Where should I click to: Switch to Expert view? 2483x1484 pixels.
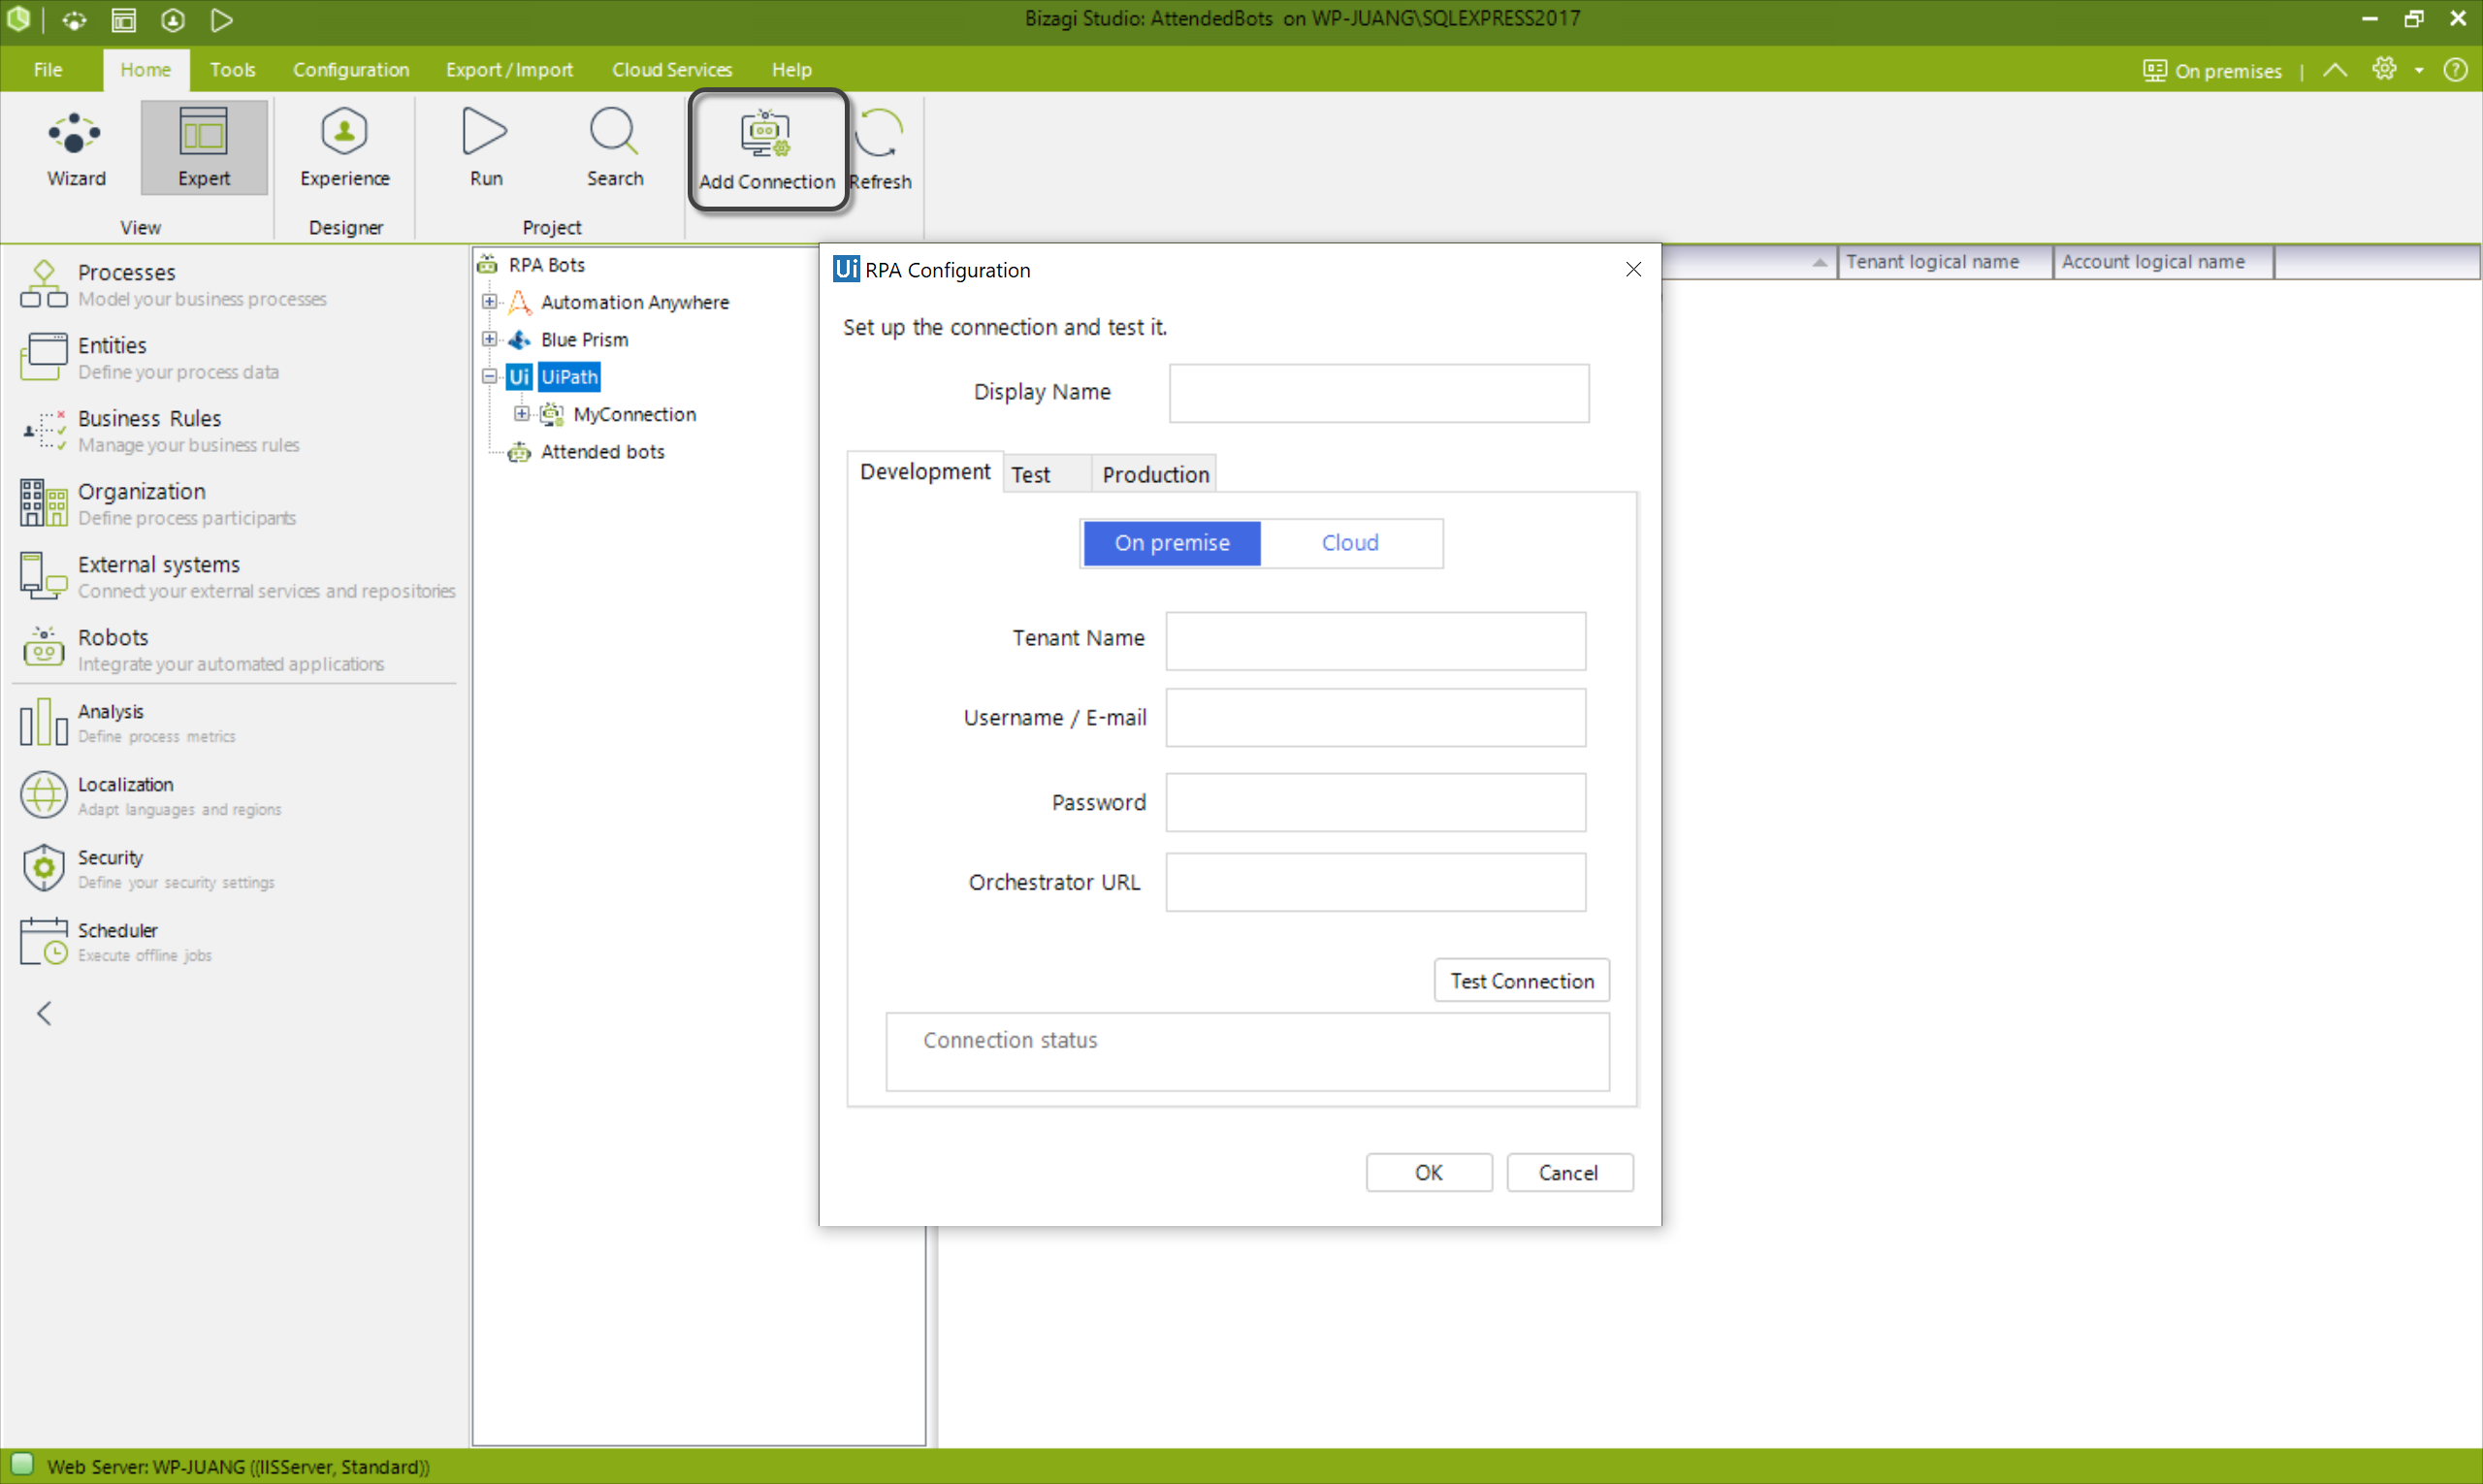point(204,148)
